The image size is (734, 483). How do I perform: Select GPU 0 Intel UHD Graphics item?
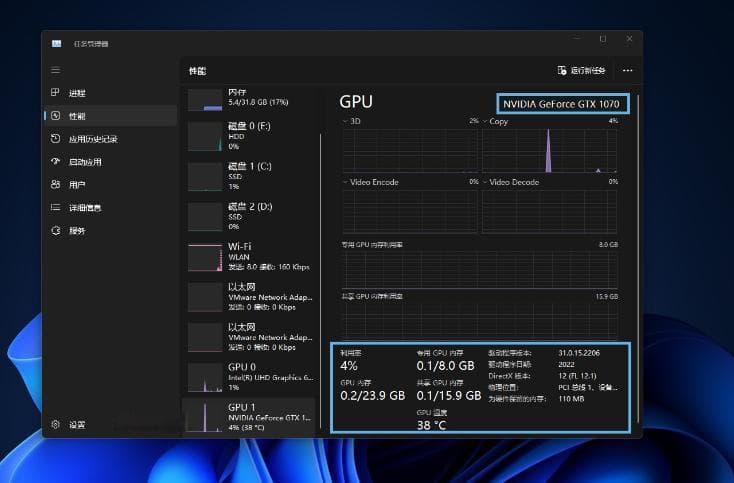click(250, 377)
